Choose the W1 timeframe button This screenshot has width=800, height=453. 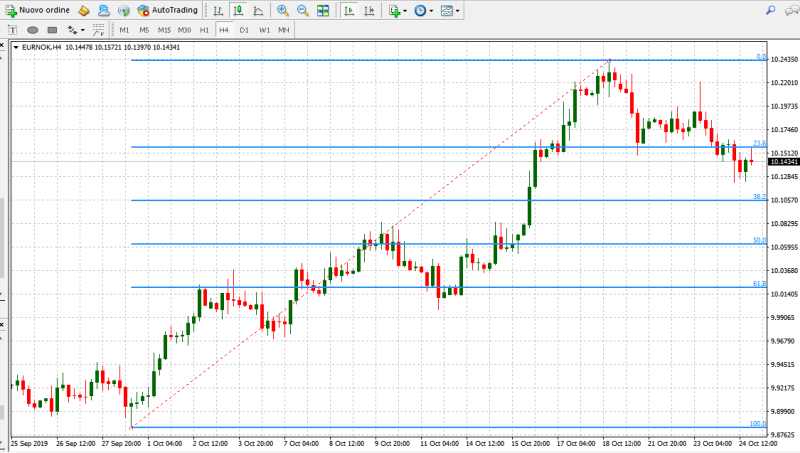[264, 30]
